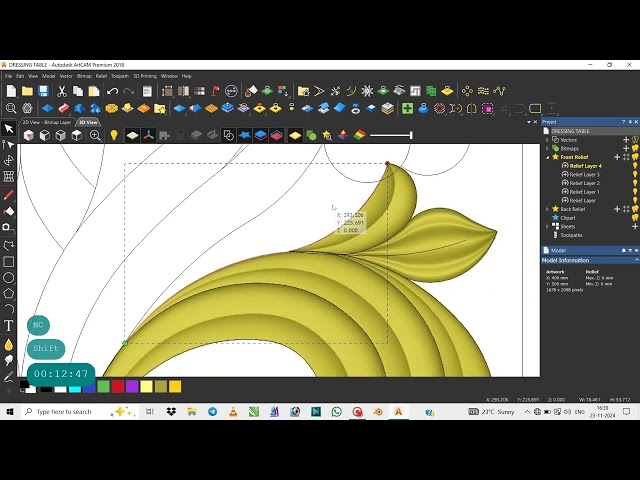Screen dimensions: 640x480
Task: Select the water drop smudge tool
Action: coord(9,345)
